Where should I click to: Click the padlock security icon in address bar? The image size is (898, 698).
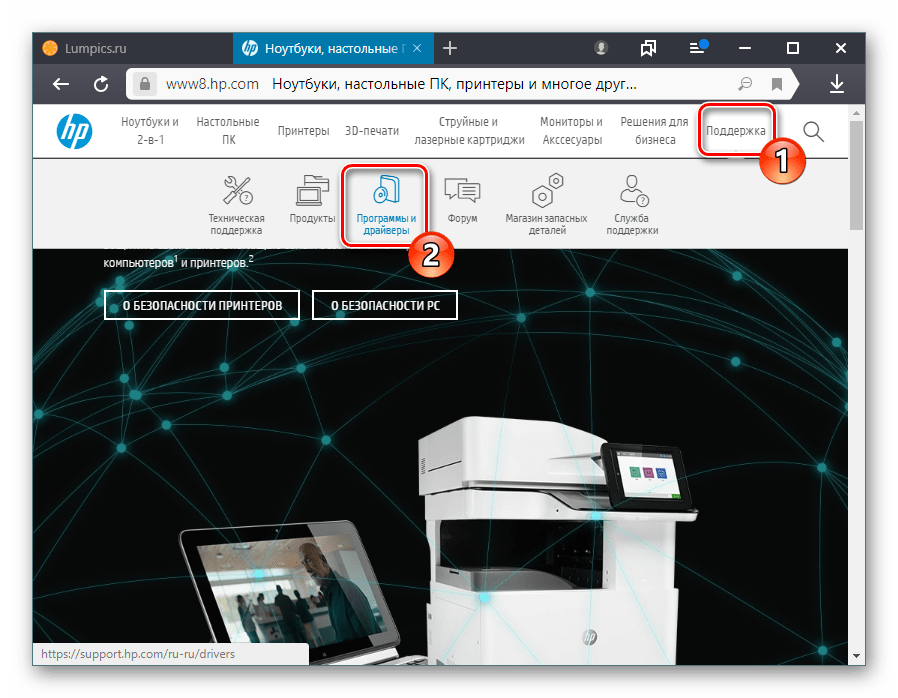pos(145,84)
